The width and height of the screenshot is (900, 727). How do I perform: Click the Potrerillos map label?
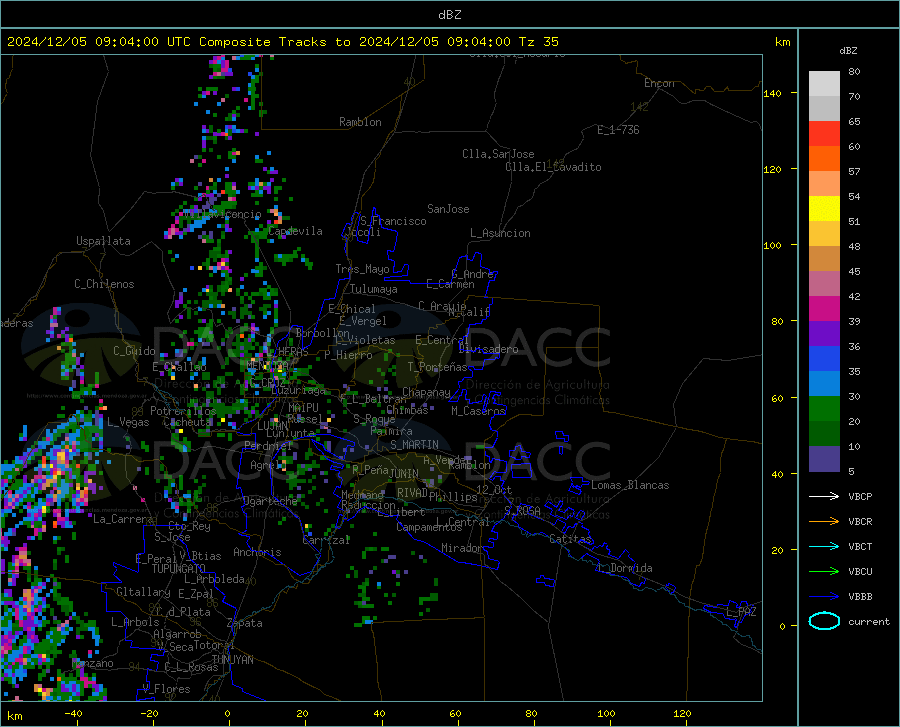(x=183, y=411)
